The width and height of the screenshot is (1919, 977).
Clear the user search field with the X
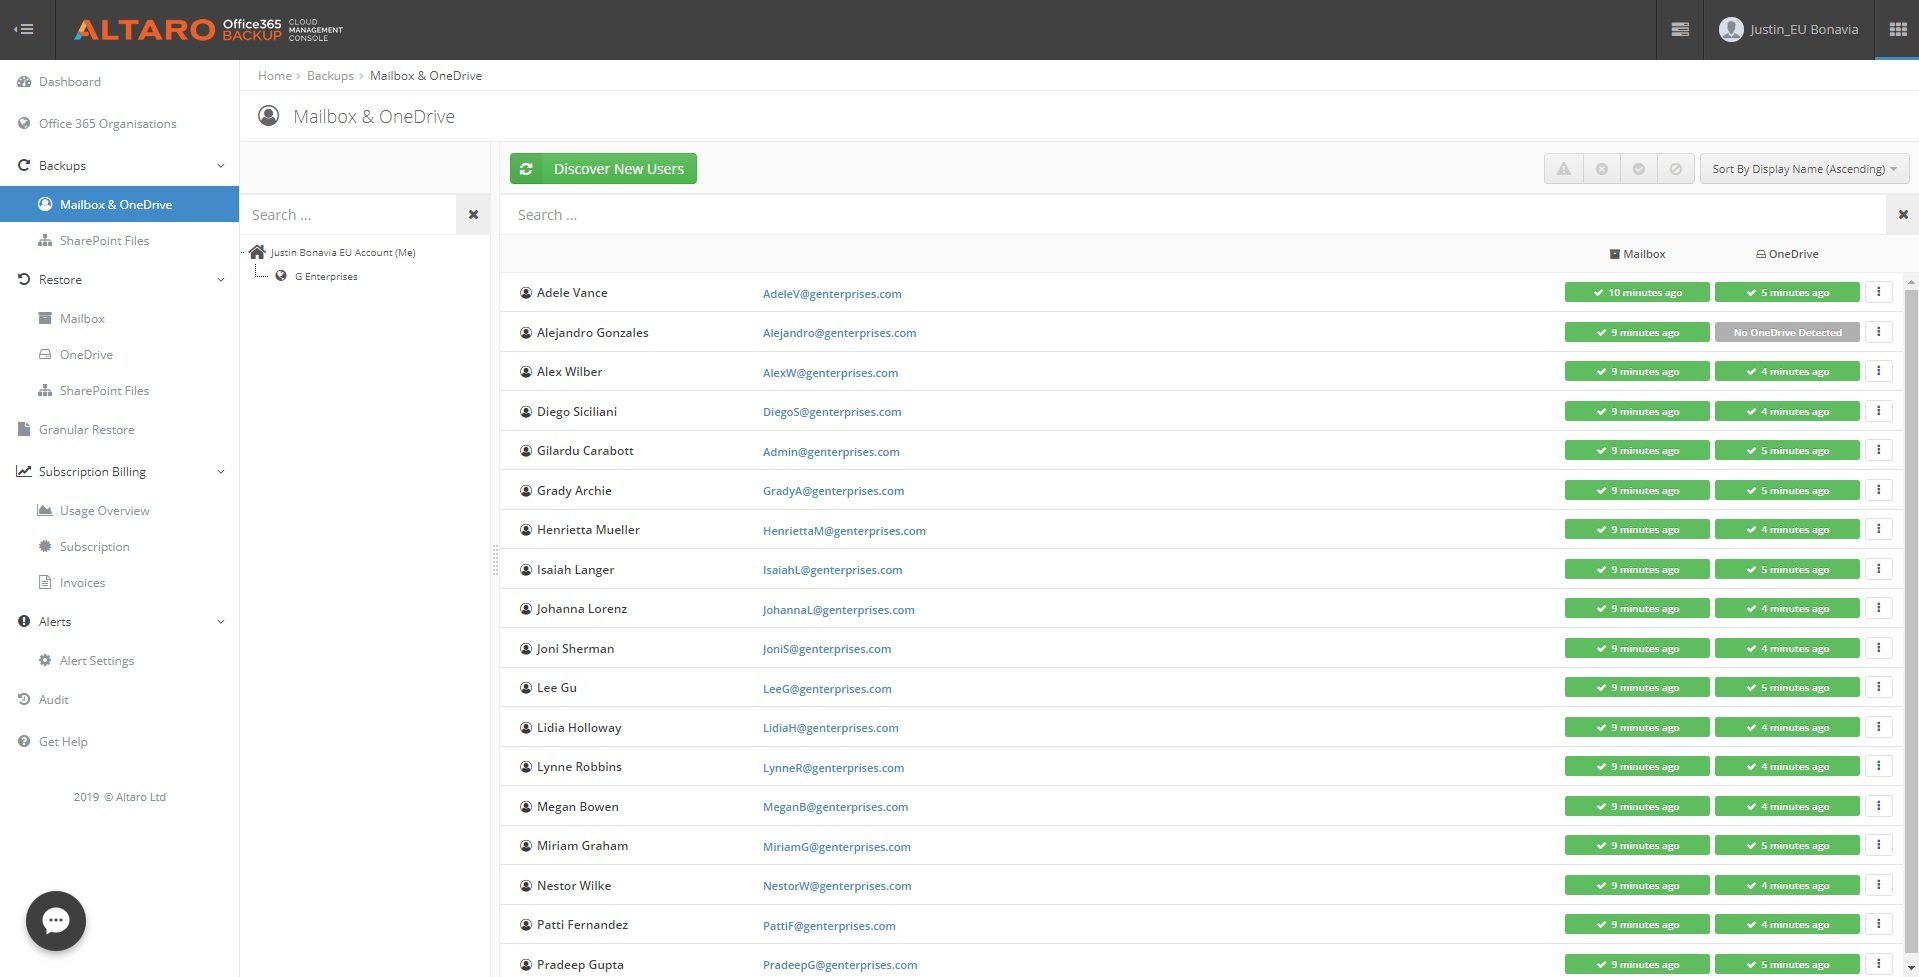click(x=1903, y=214)
